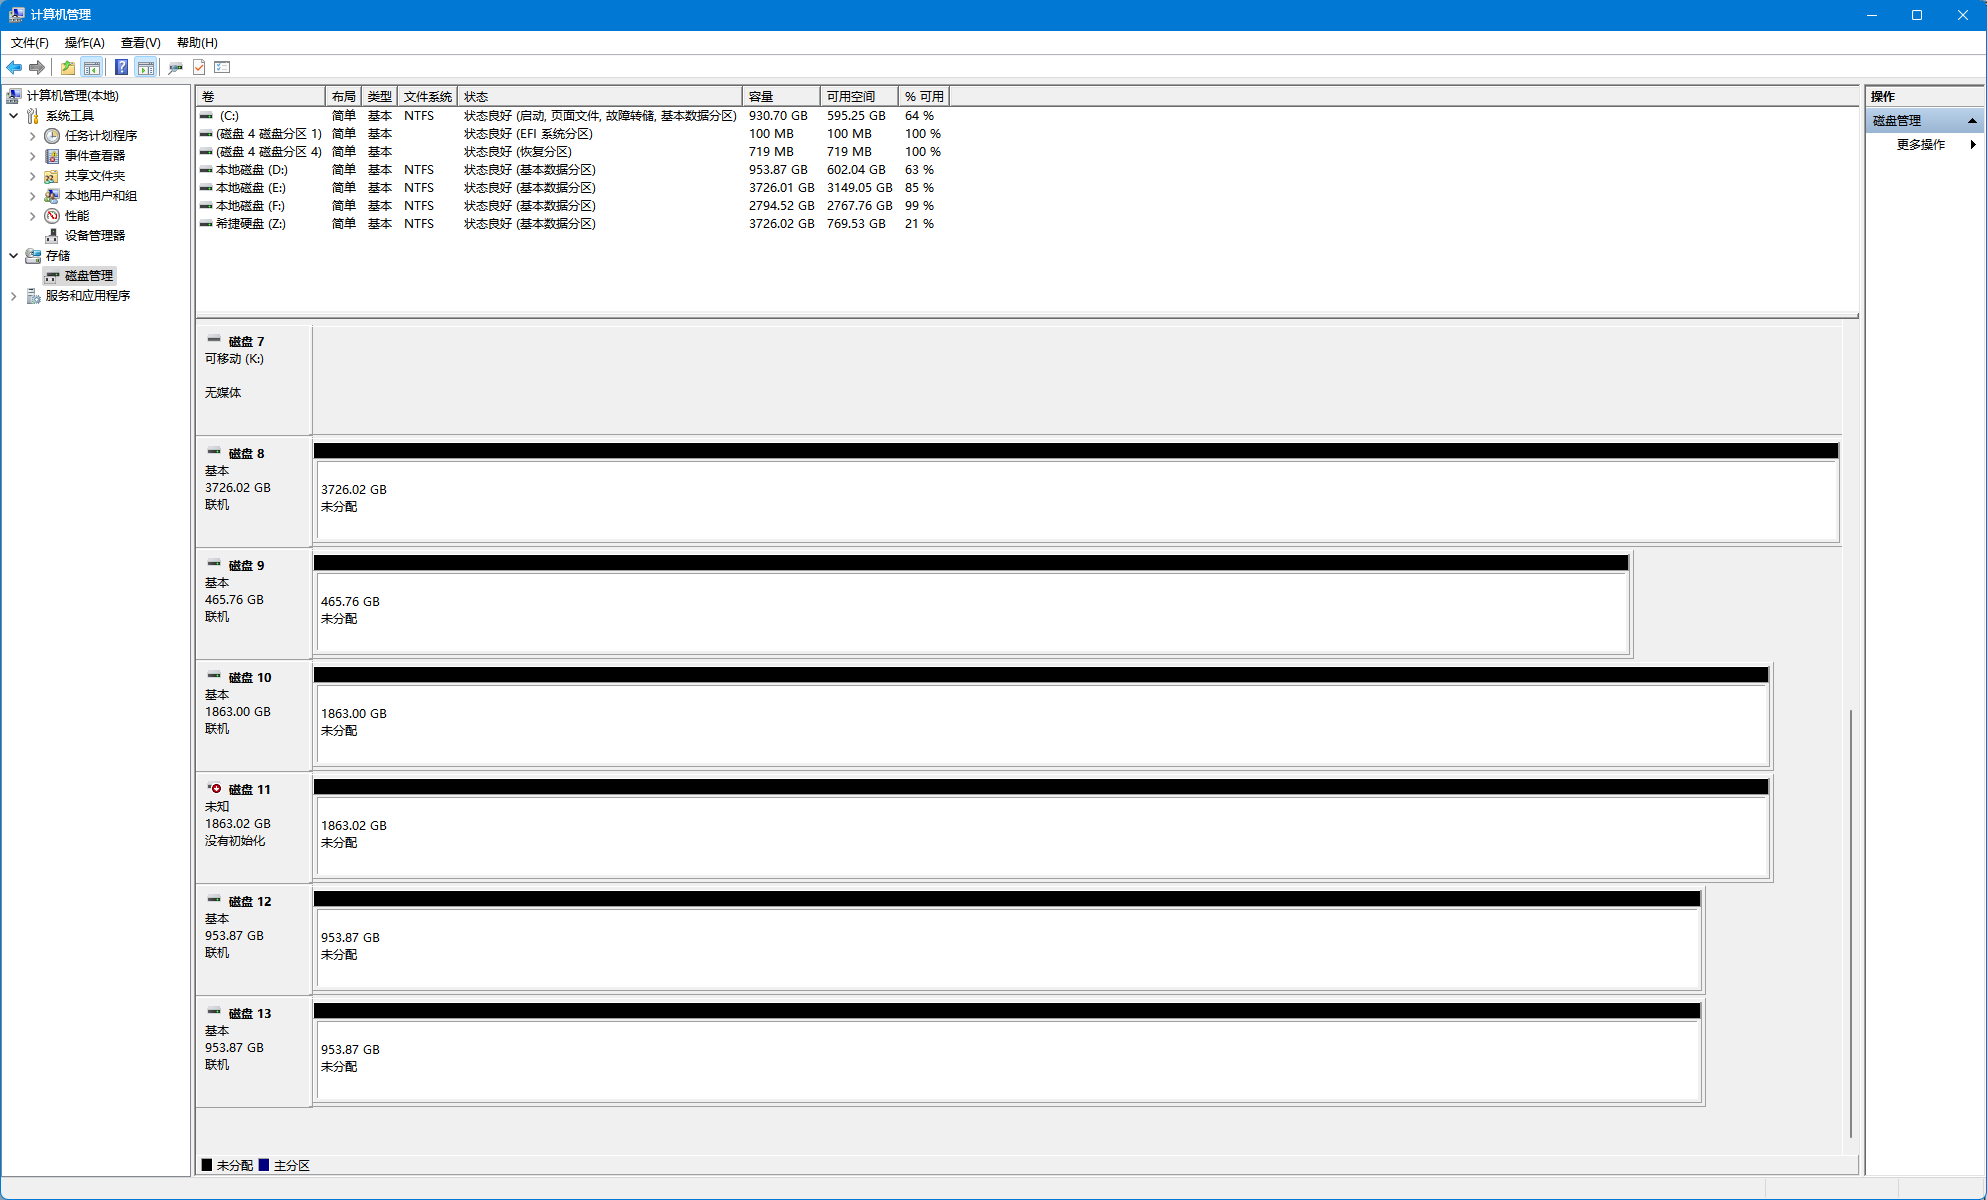
Task: Expand the 事件查看器 tree node
Action: [x=32, y=156]
